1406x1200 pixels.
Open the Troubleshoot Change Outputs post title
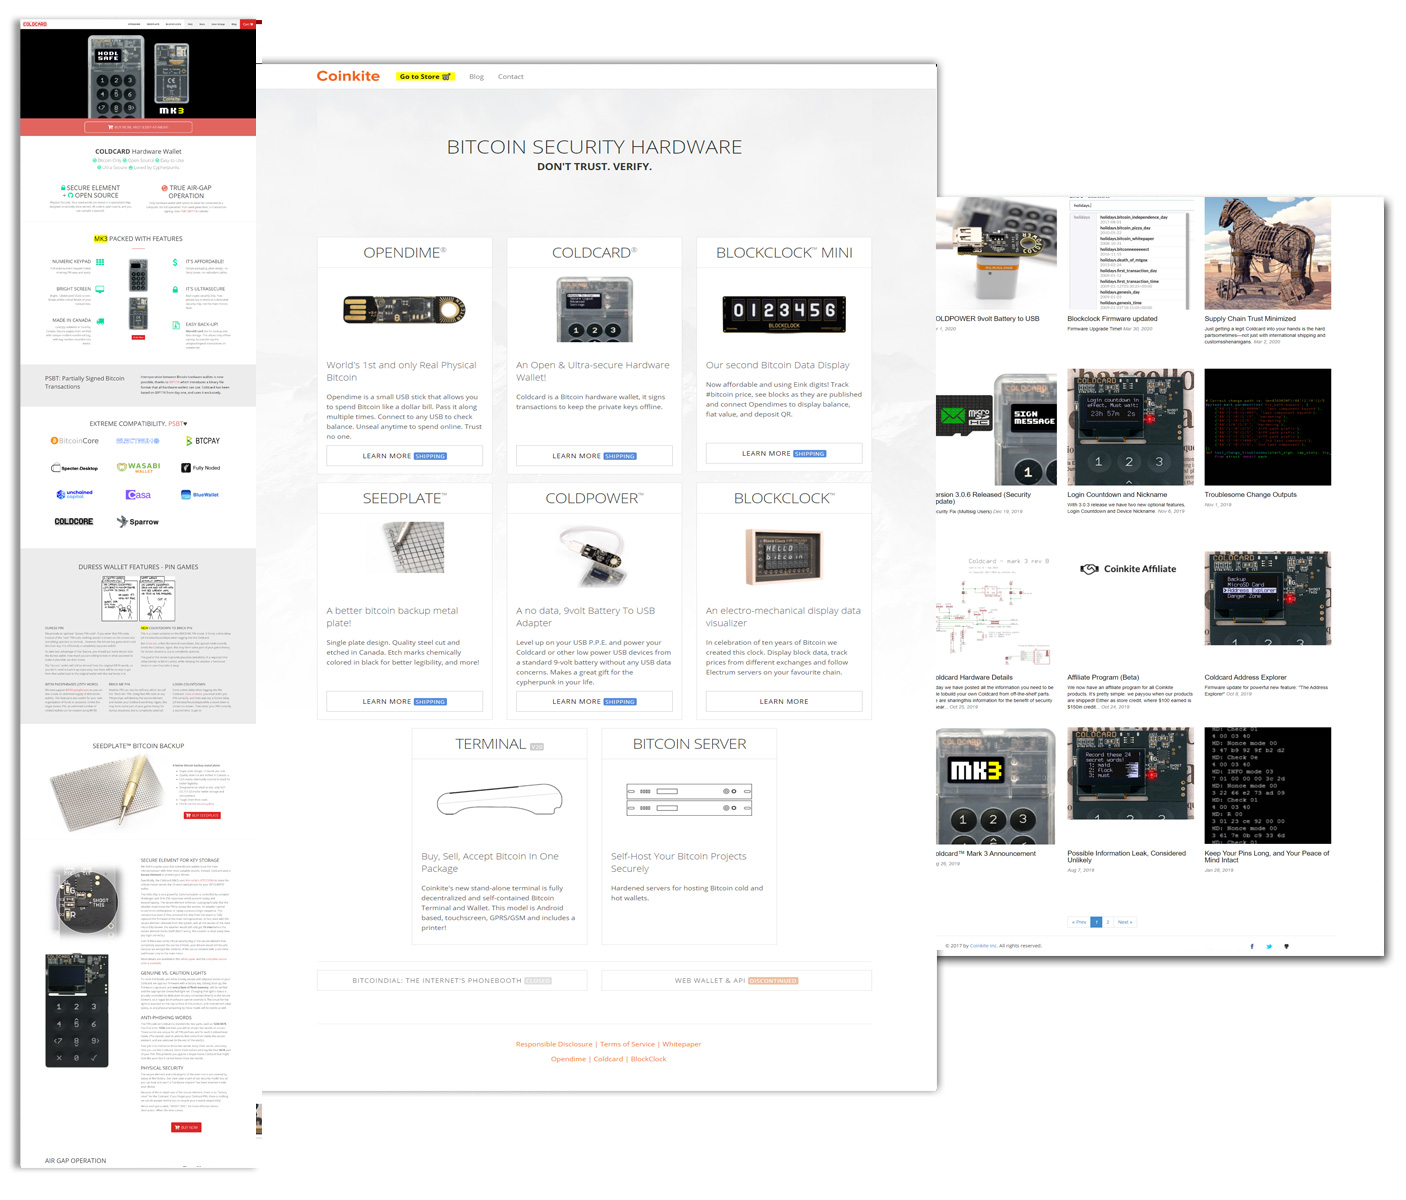click(x=1250, y=495)
